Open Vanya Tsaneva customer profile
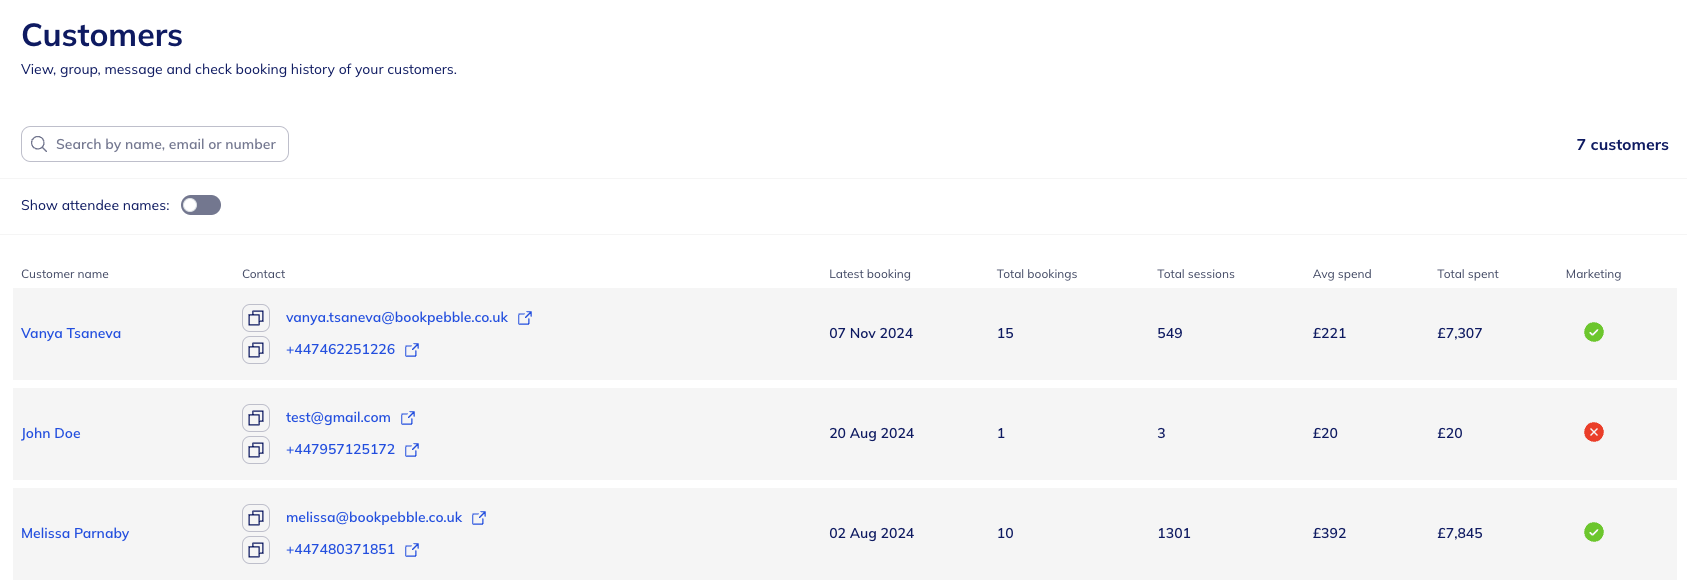Screen dimensions: 1687x586 click(x=71, y=333)
